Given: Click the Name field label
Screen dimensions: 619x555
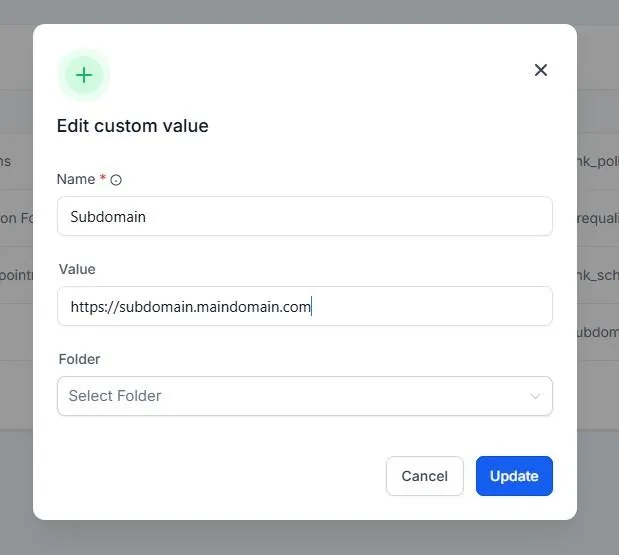Looking at the screenshot, I should (76, 179).
